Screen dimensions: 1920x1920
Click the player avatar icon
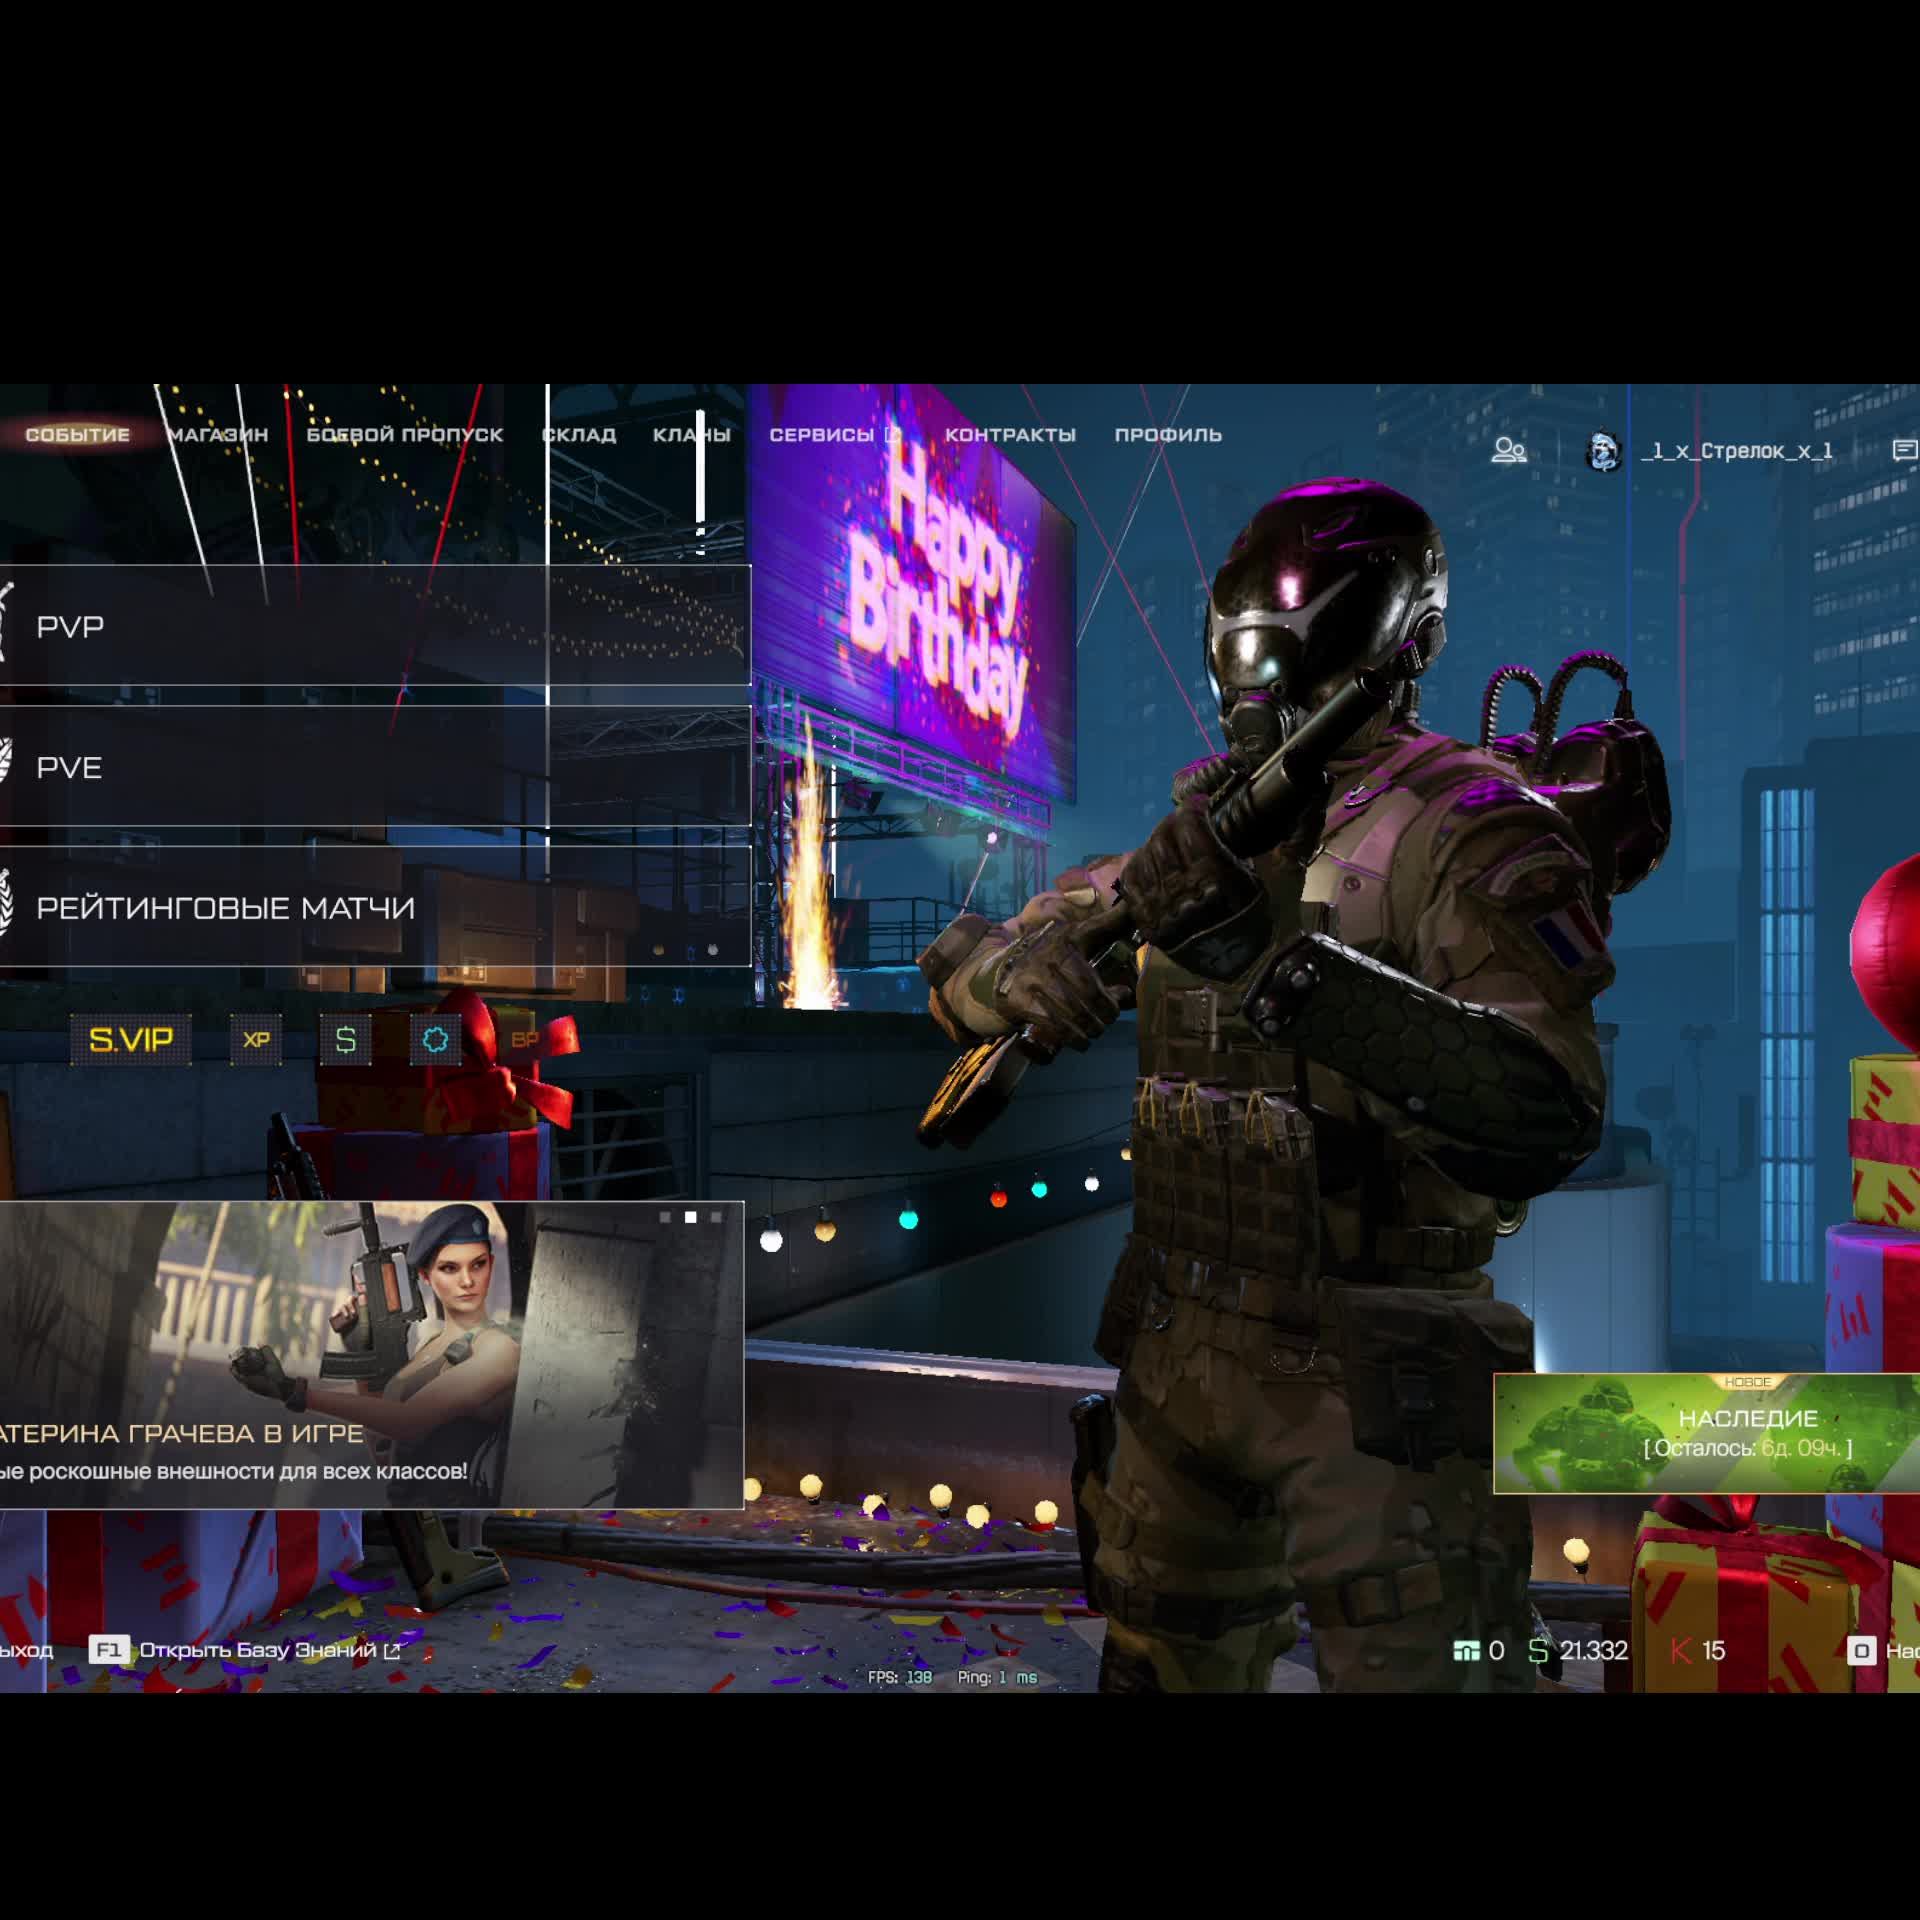pos(1603,451)
